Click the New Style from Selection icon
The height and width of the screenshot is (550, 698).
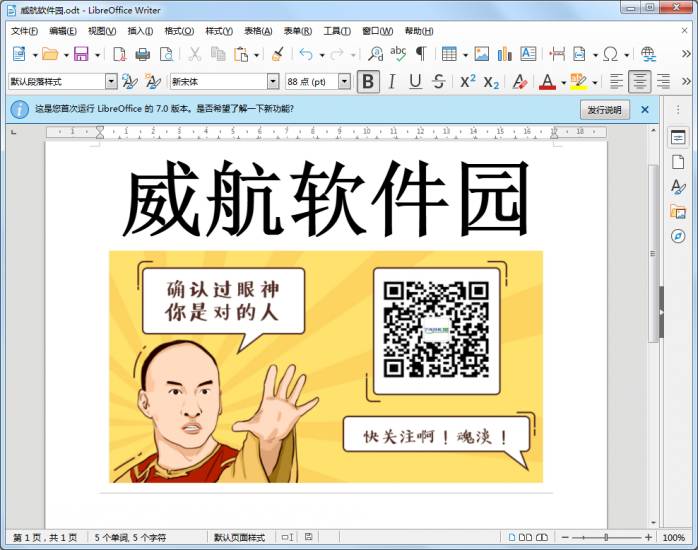(153, 81)
